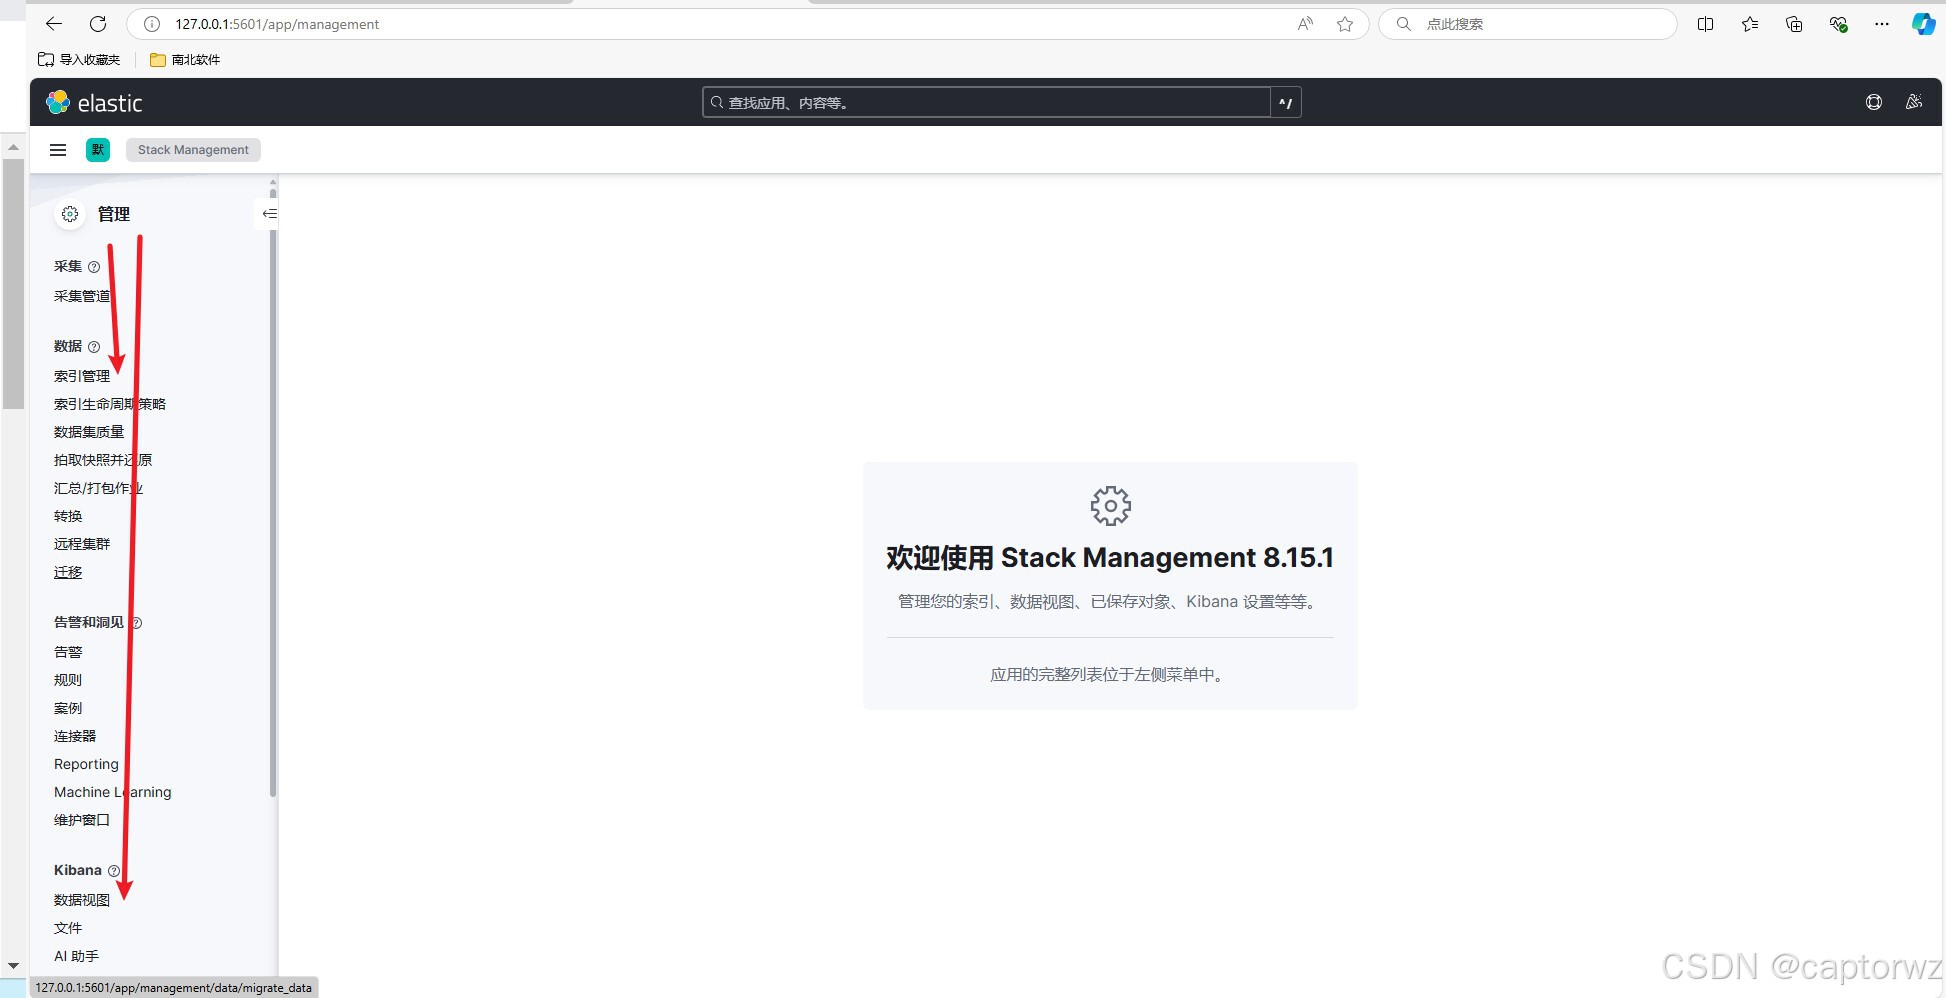Open 导入收藏夹 bookmark
1946x998 pixels.
click(79, 60)
